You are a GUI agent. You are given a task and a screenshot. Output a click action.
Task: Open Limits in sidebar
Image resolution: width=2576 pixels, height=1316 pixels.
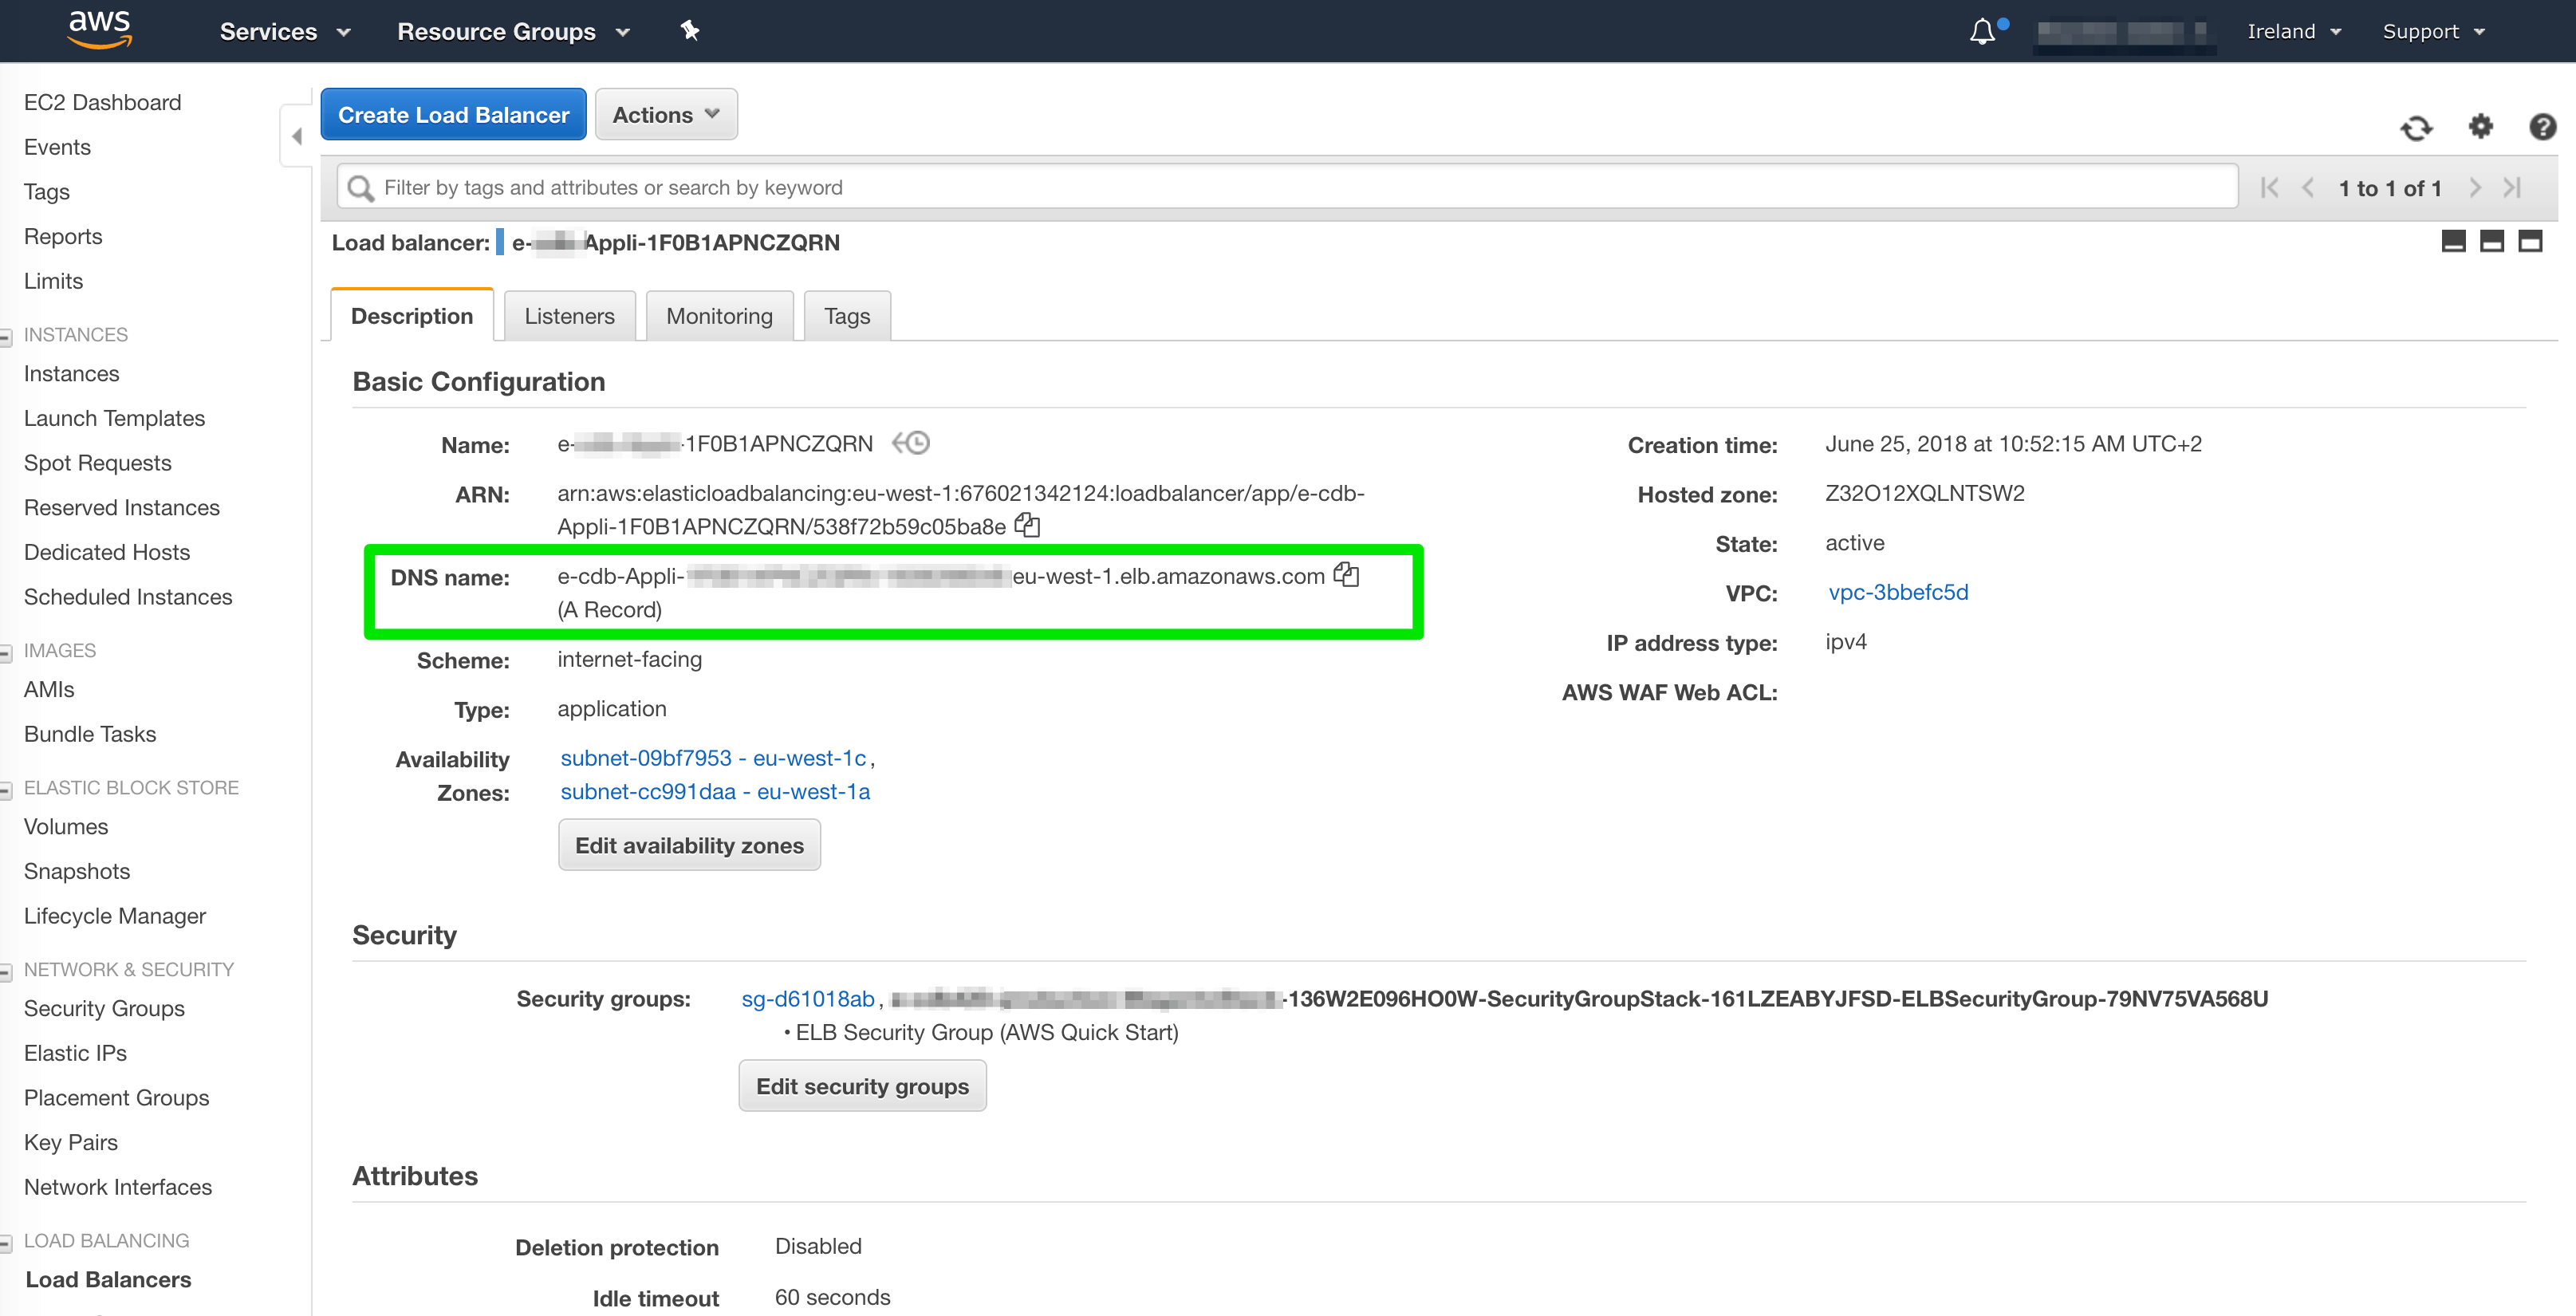tap(53, 281)
